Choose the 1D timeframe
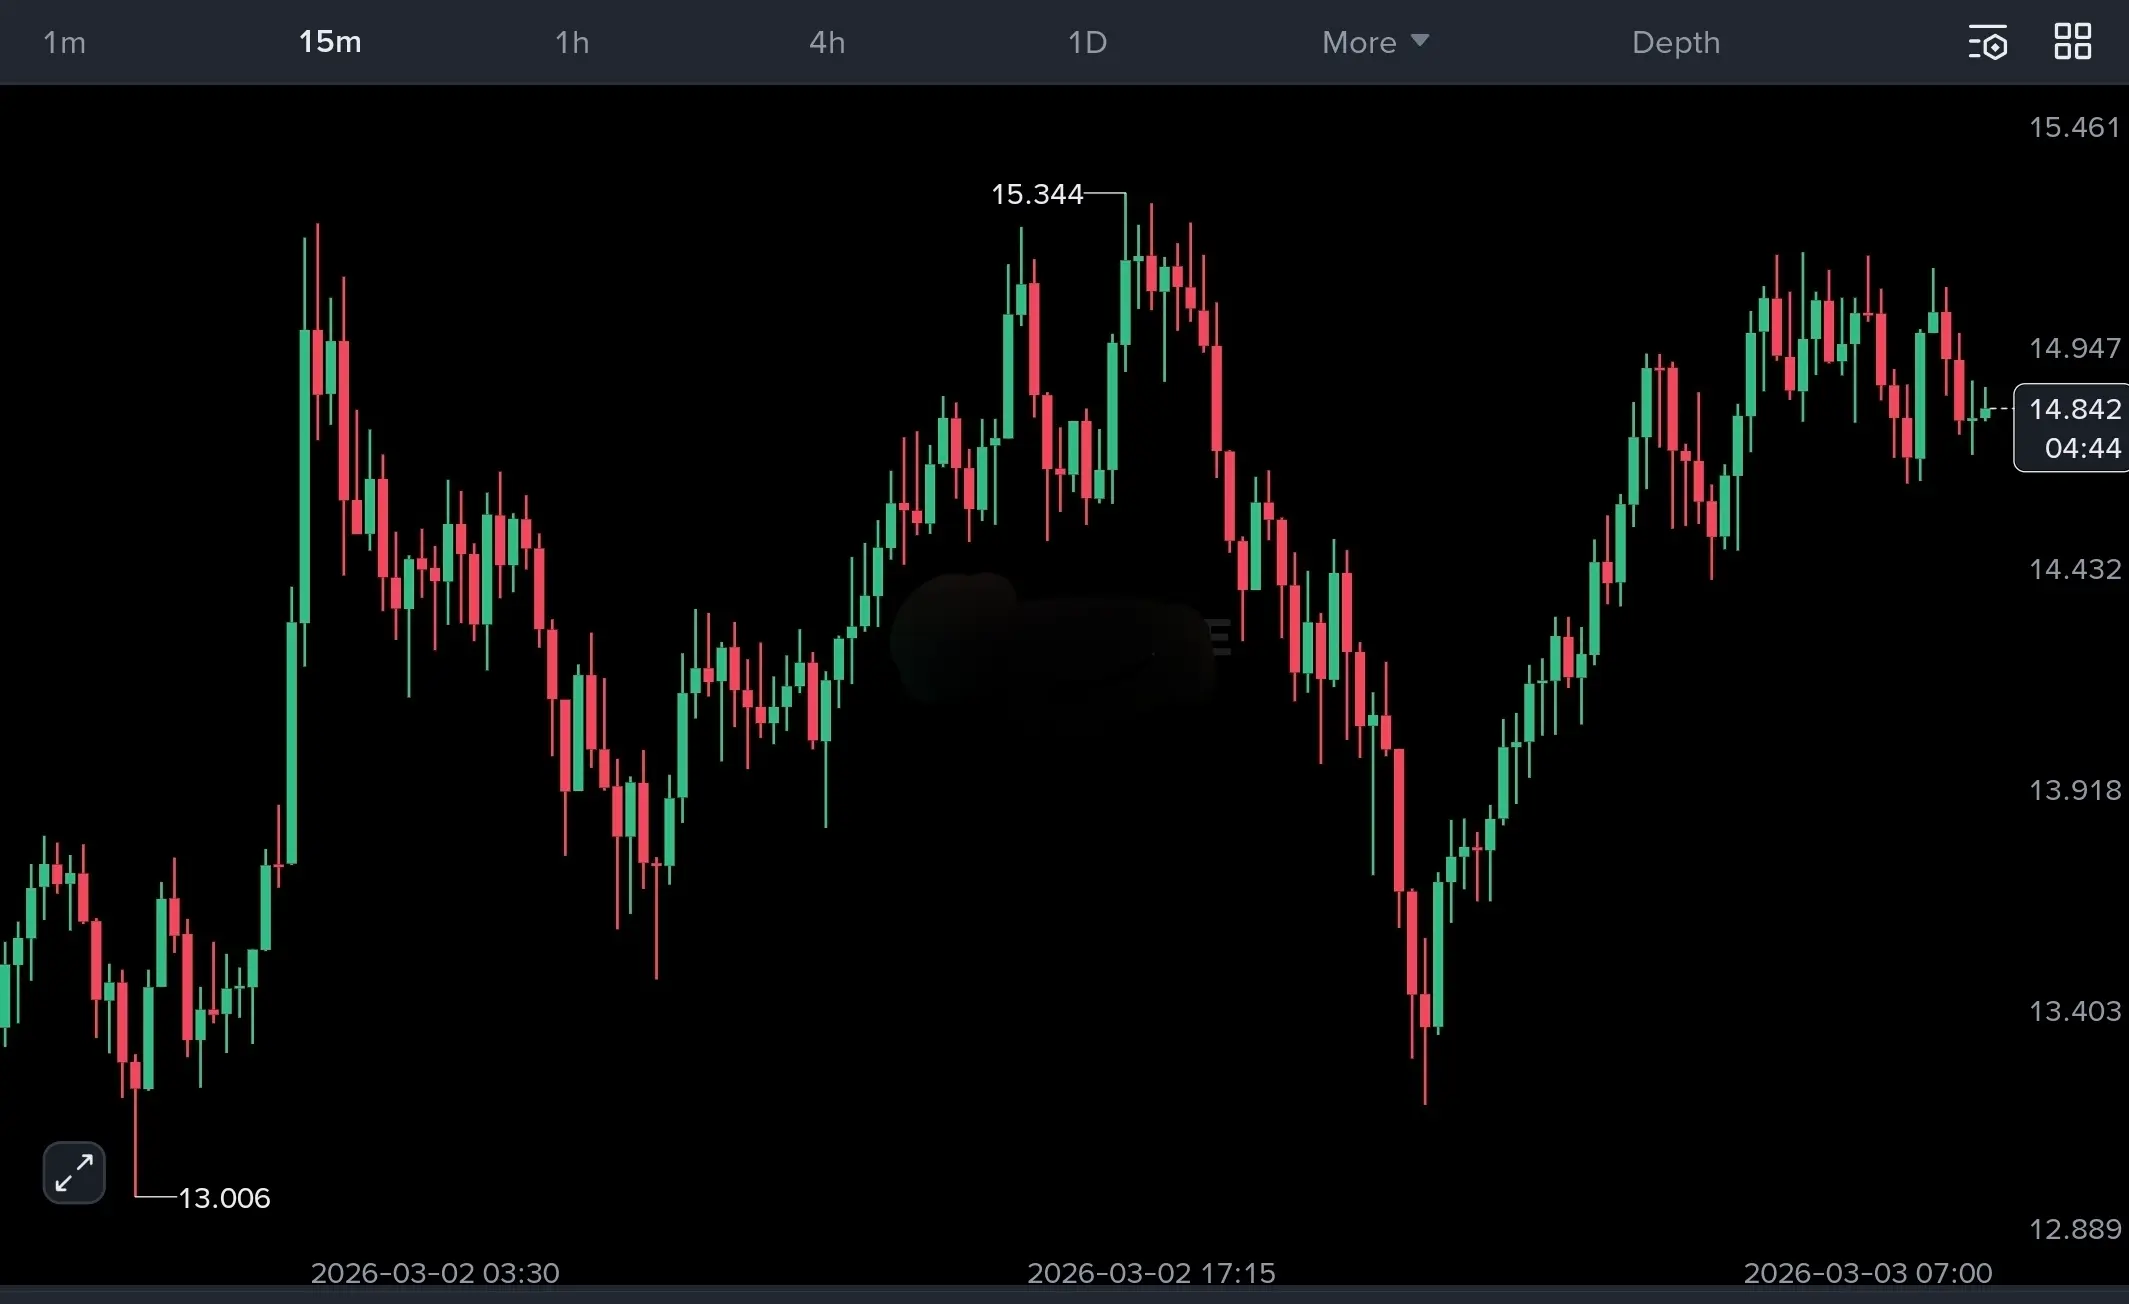This screenshot has height=1304, width=2129. 1087,42
